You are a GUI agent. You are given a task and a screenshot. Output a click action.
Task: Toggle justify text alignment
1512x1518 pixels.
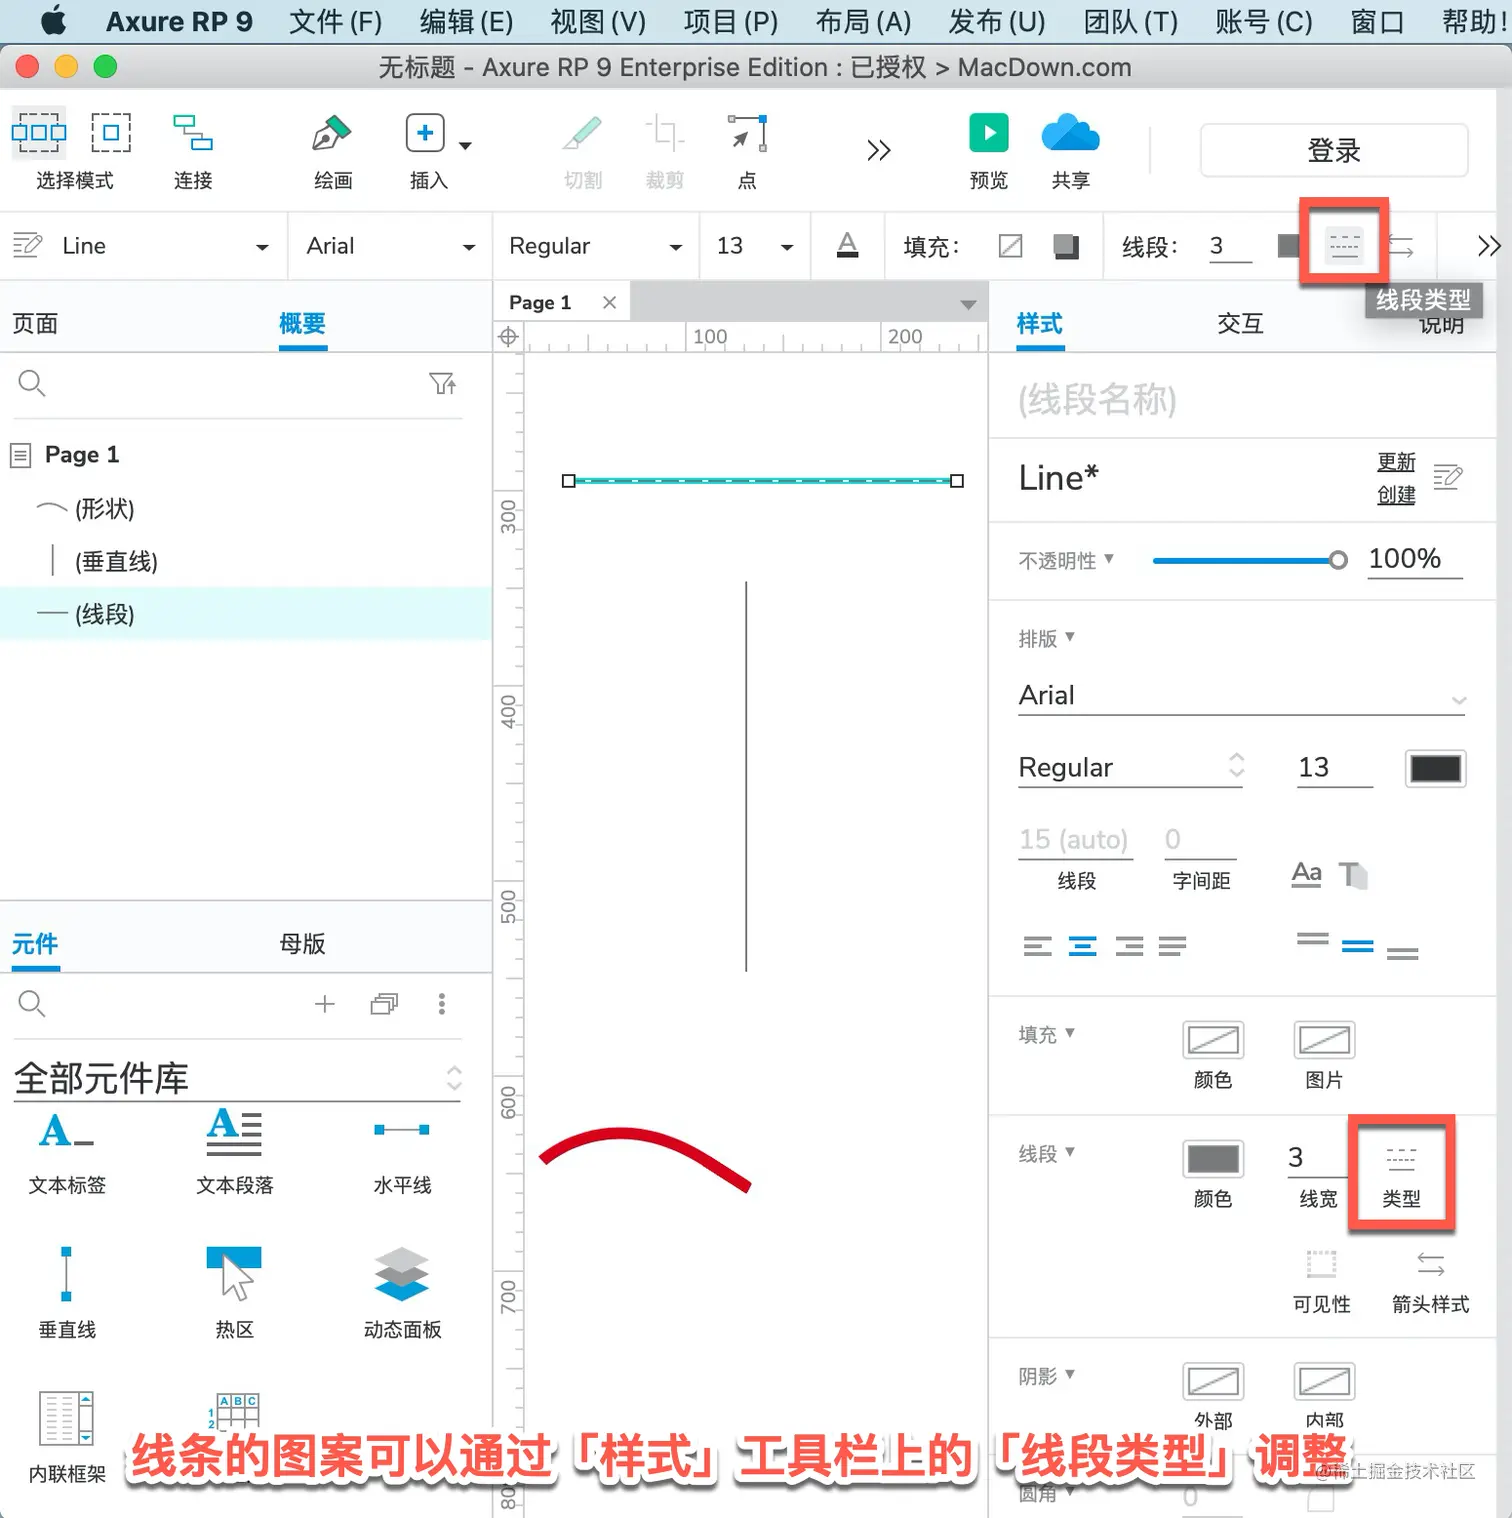(1172, 945)
